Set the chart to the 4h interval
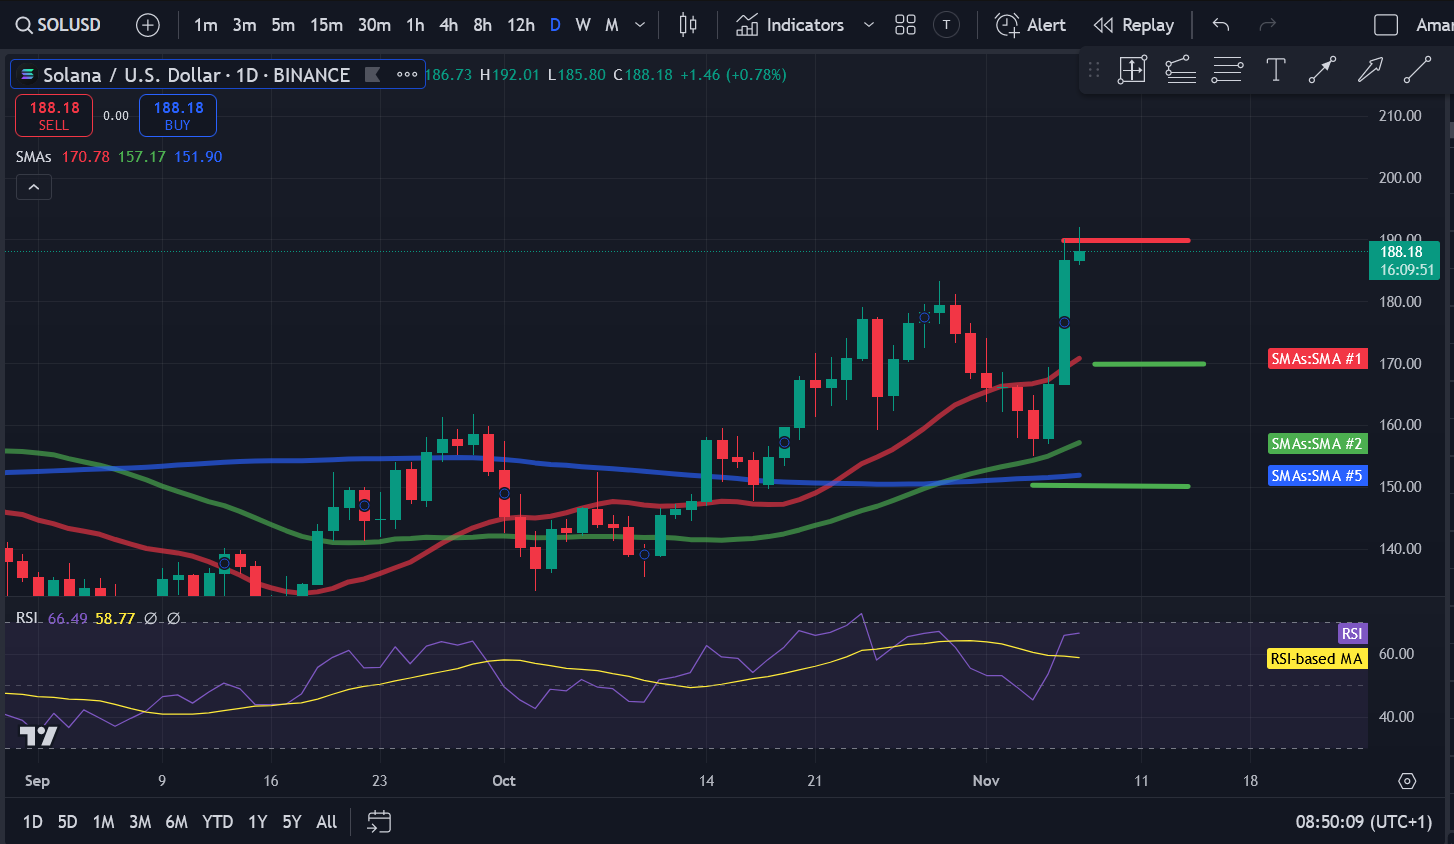1454x844 pixels. pos(449,25)
